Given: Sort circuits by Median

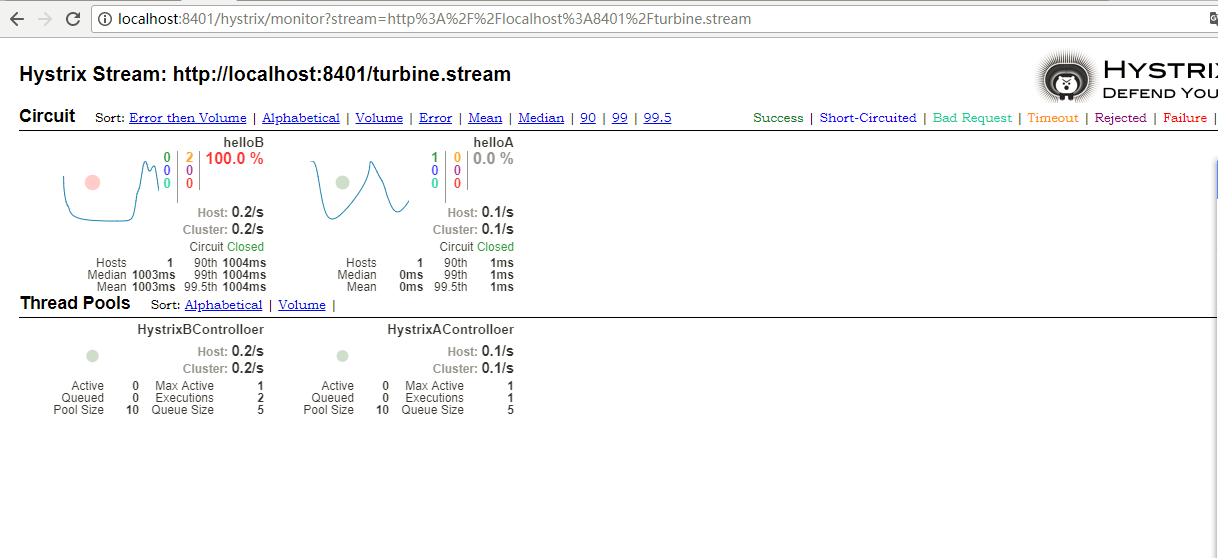Looking at the screenshot, I should click(x=541, y=118).
